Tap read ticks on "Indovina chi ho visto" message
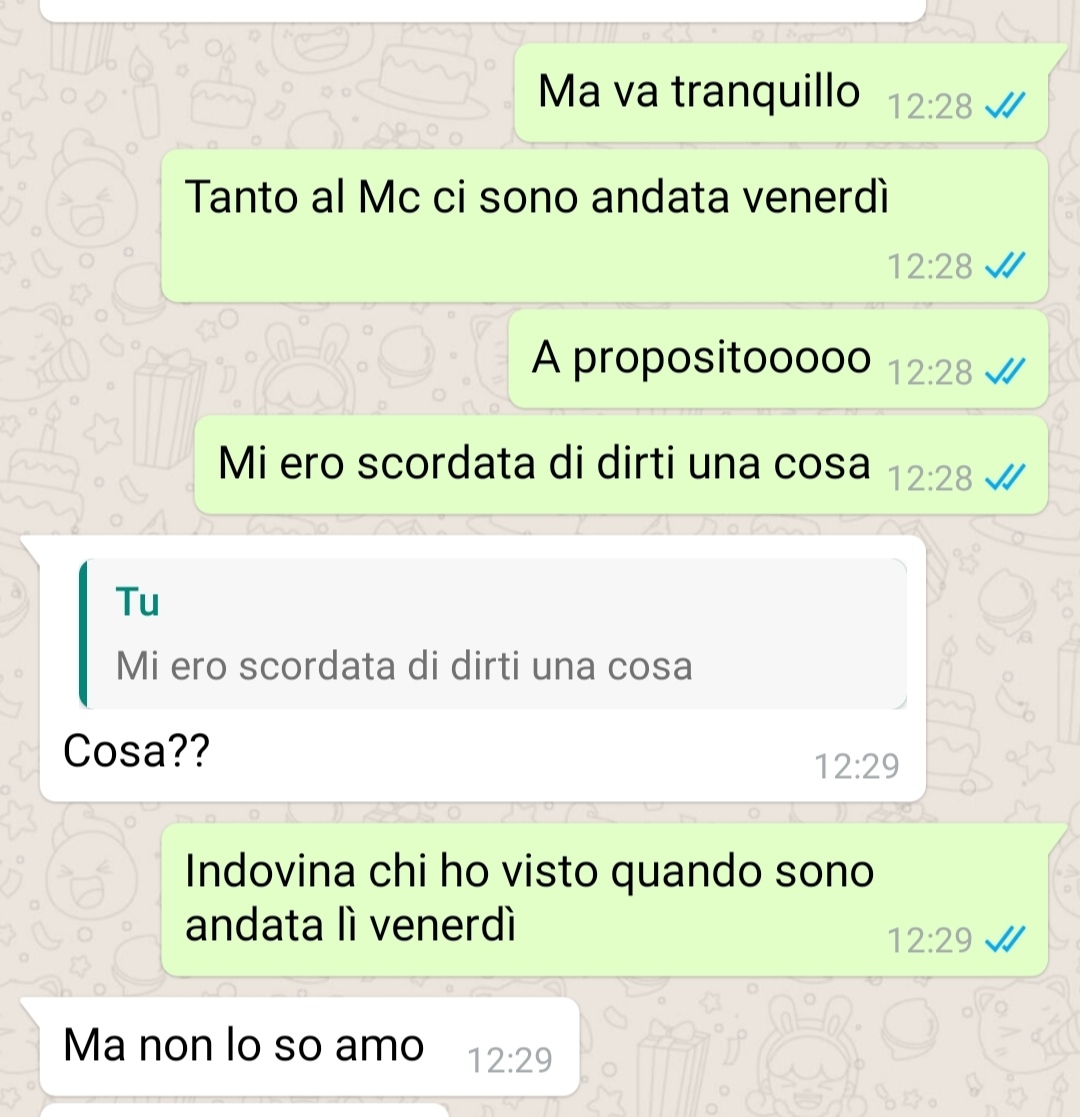 point(1004,940)
